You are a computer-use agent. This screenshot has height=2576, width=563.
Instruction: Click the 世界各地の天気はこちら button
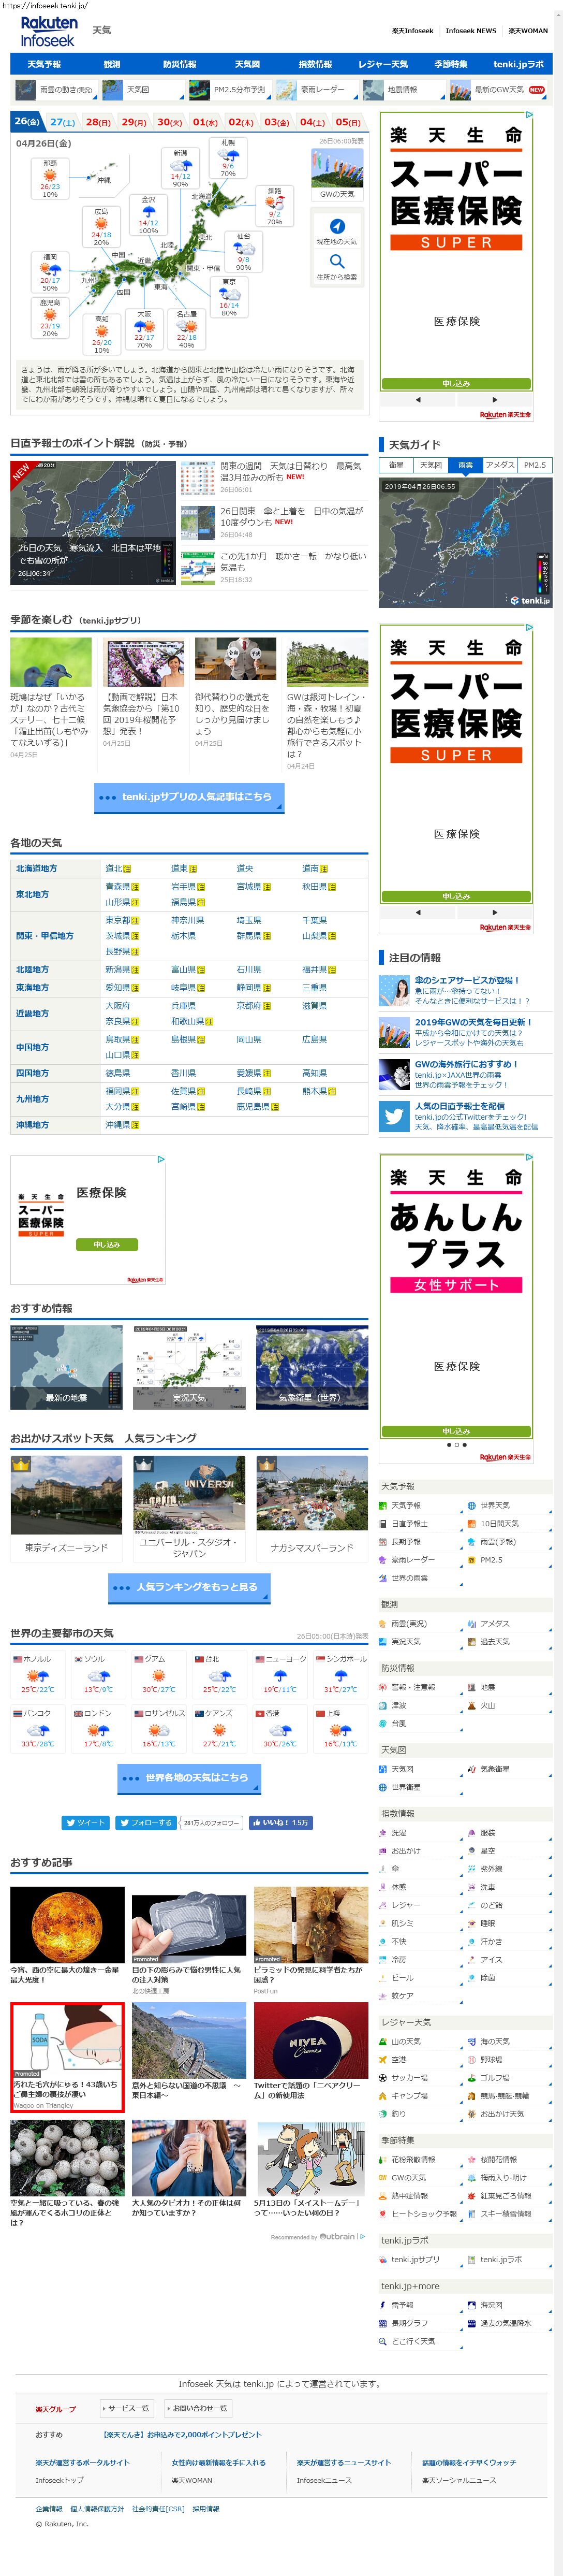coord(189,1778)
